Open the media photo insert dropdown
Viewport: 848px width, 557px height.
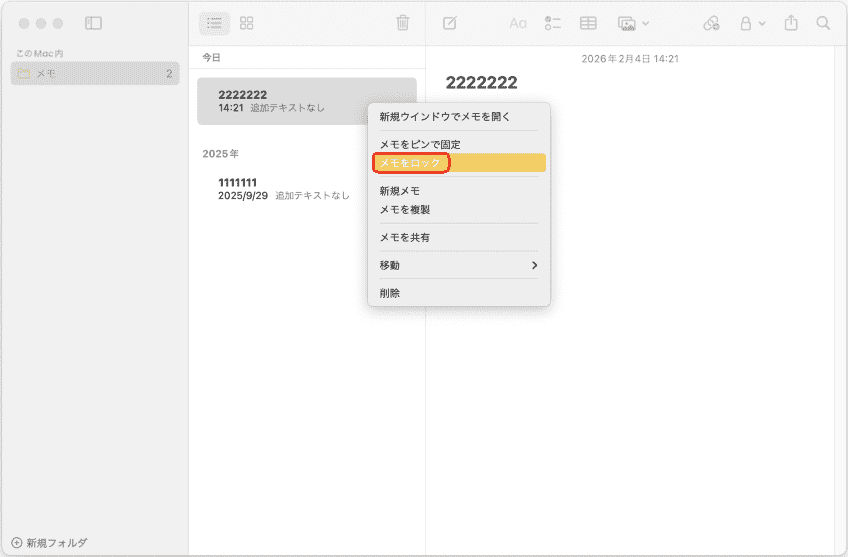point(633,23)
